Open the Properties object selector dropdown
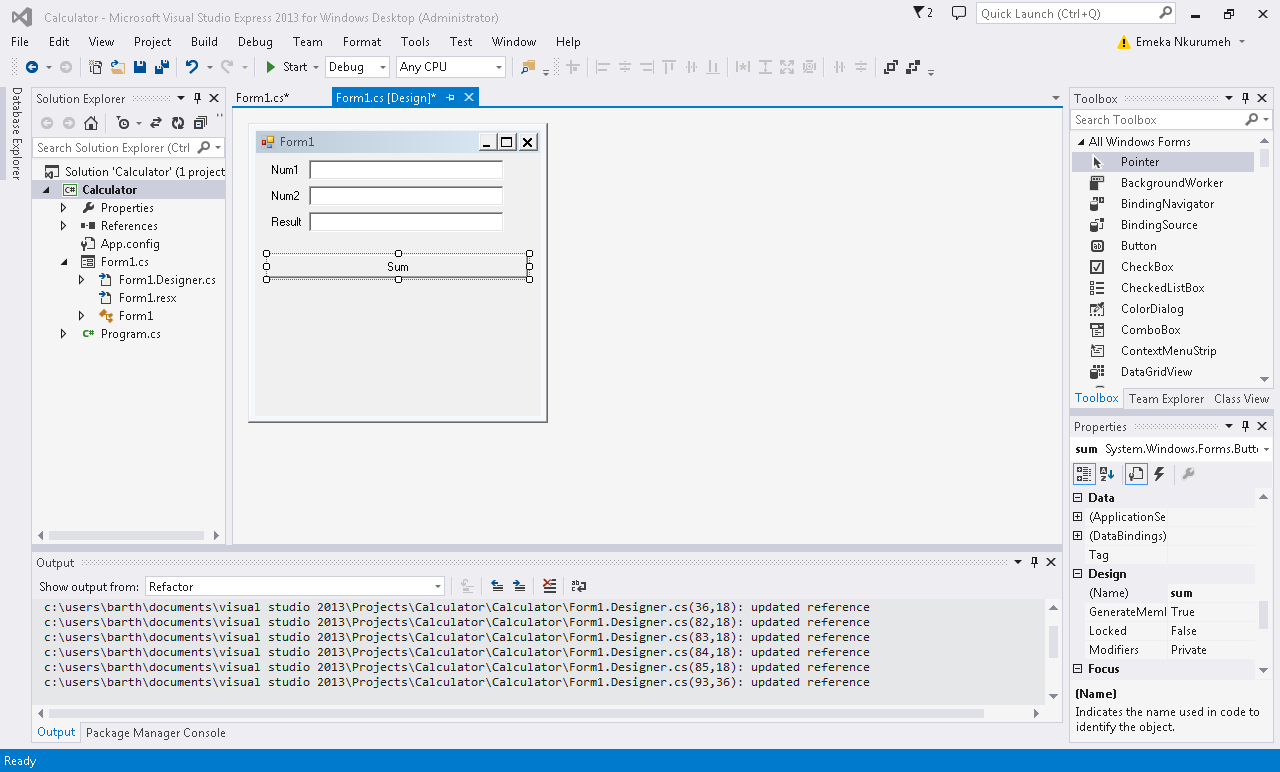Image resolution: width=1280 pixels, height=772 pixels. (x=1266, y=450)
